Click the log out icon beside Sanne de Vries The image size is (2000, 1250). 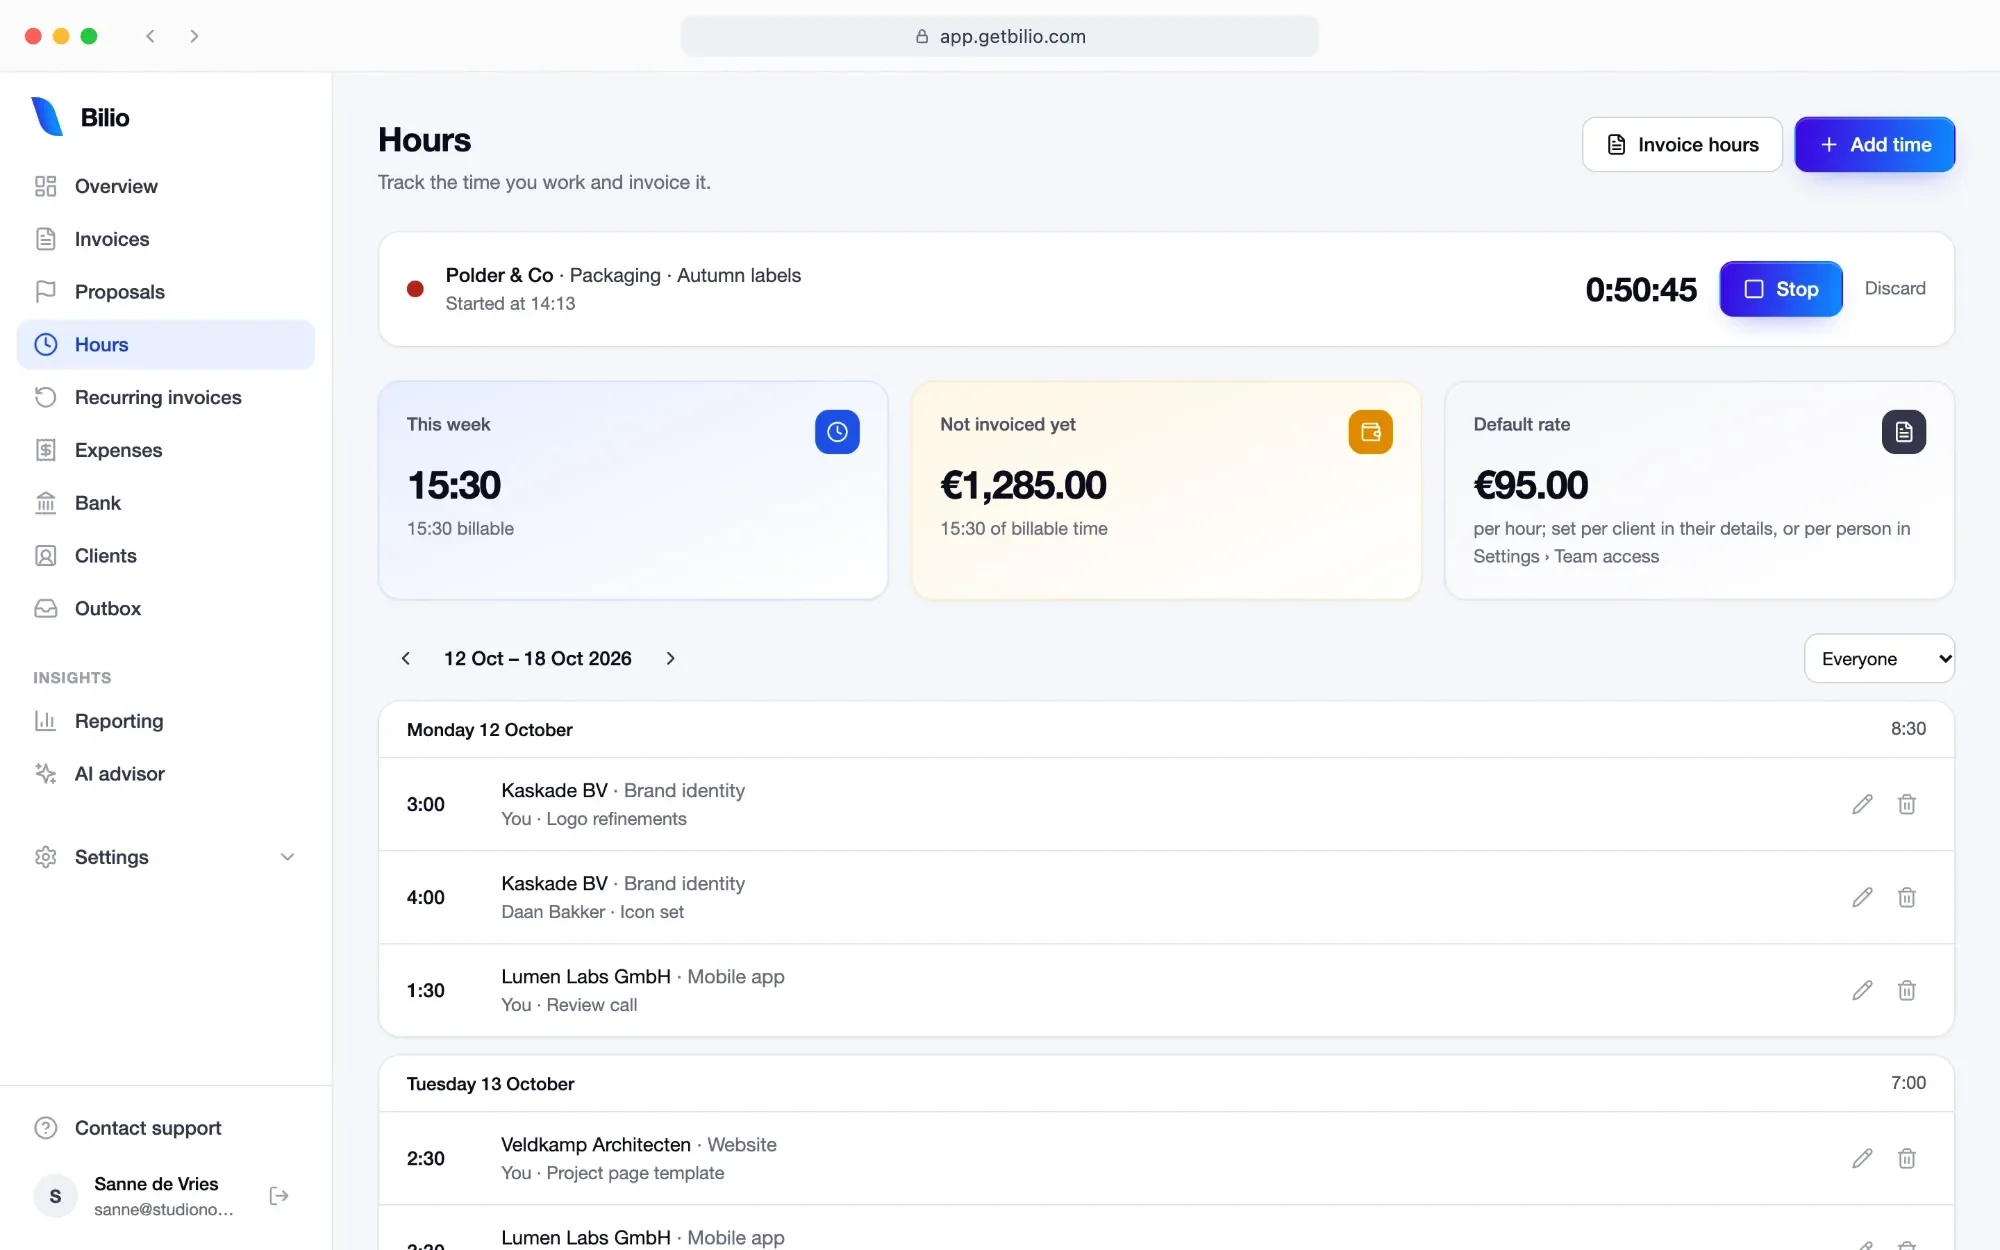[x=279, y=1196]
